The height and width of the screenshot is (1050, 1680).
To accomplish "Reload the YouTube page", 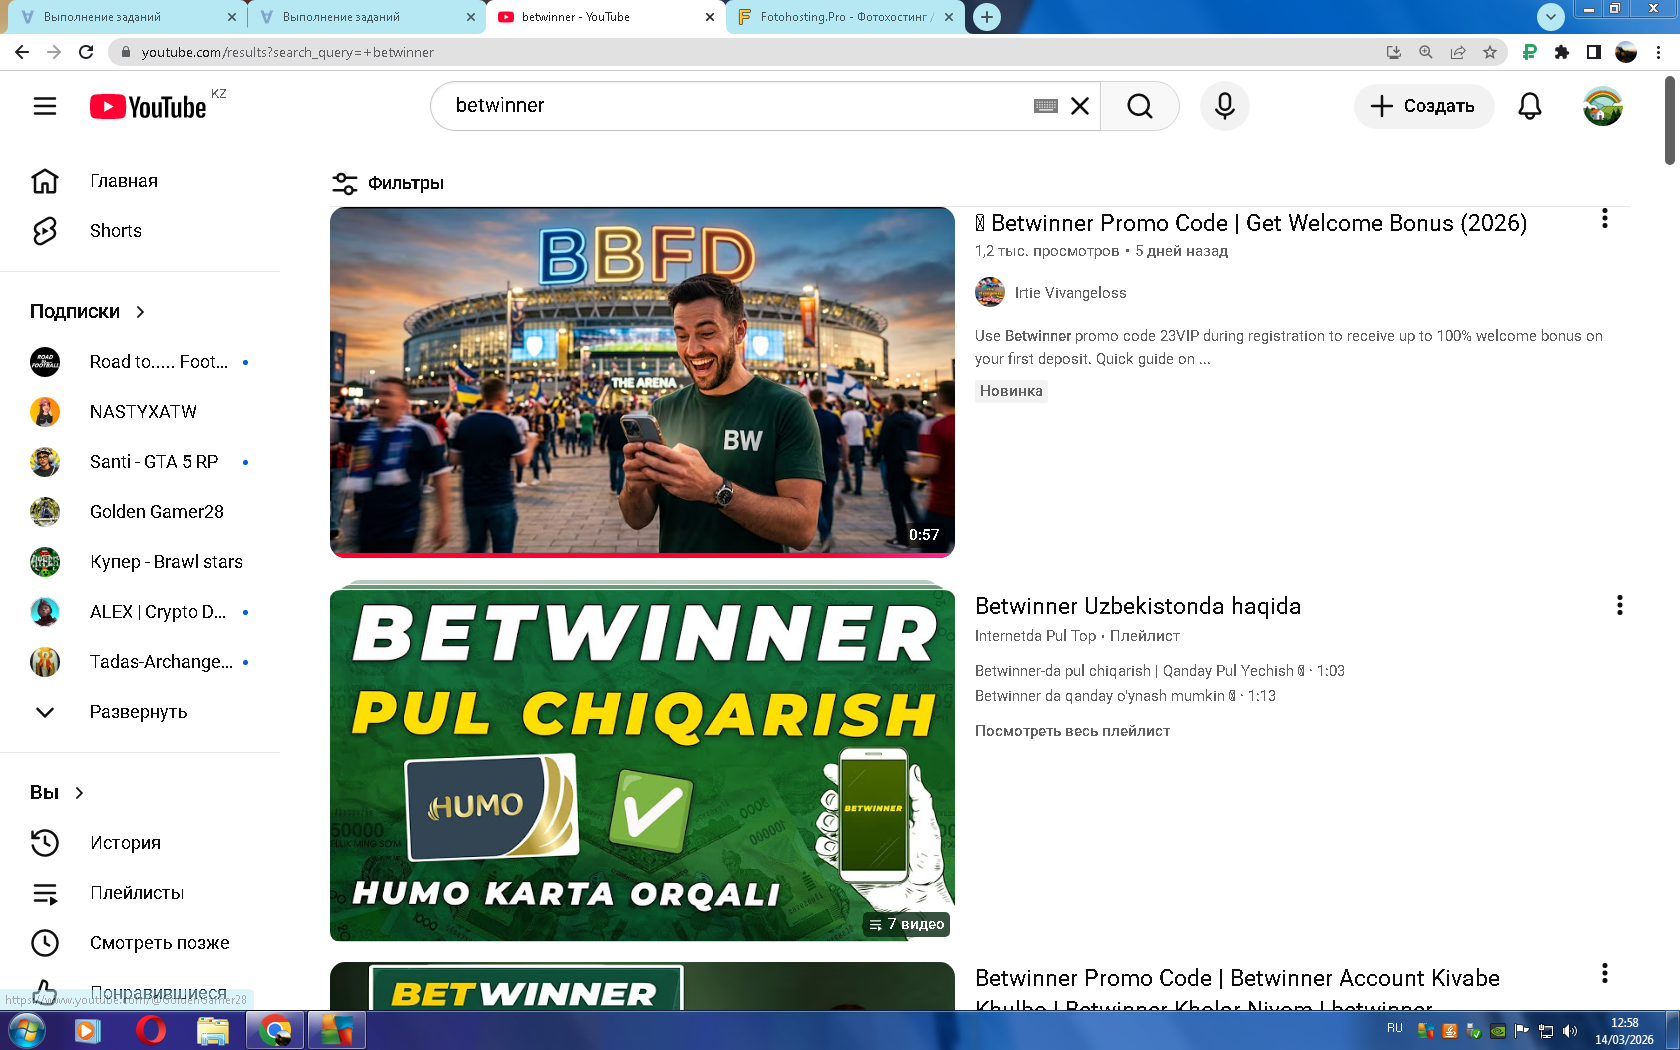I will click(86, 52).
